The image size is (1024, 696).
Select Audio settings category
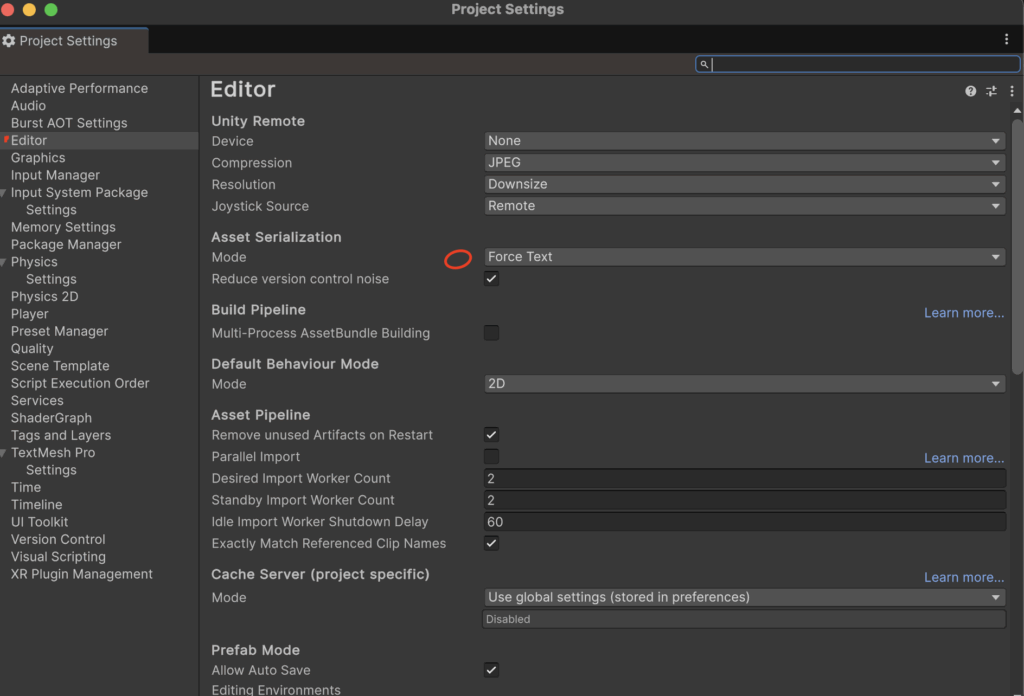click(28, 106)
